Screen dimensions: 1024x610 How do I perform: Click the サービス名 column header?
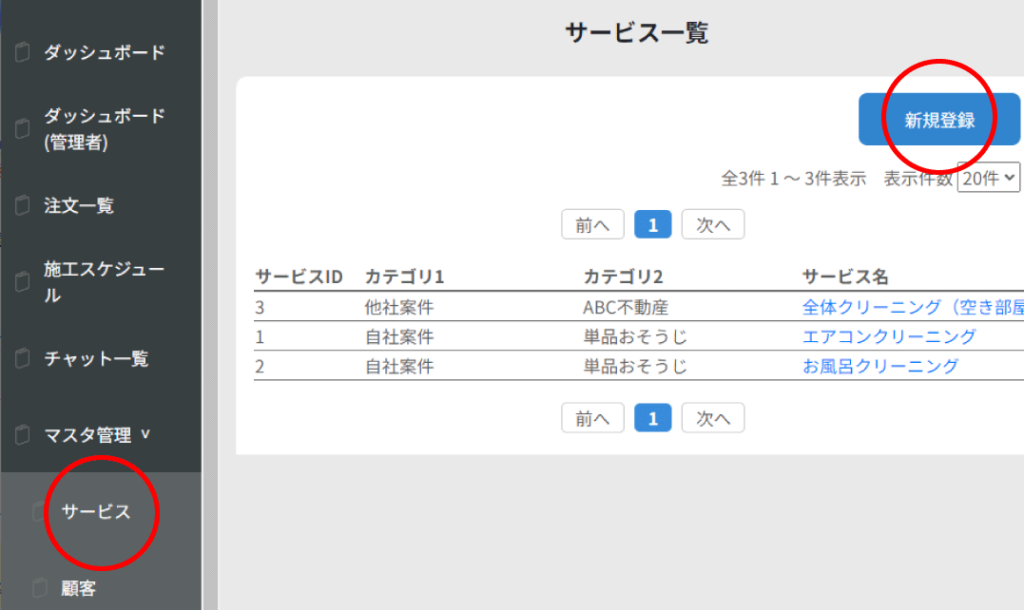[x=845, y=276]
